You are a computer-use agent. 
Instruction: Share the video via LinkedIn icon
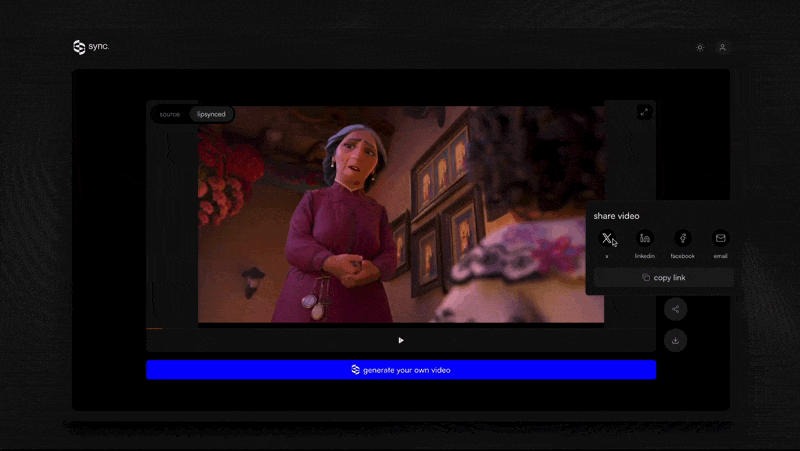pyautogui.click(x=645, y=238)
